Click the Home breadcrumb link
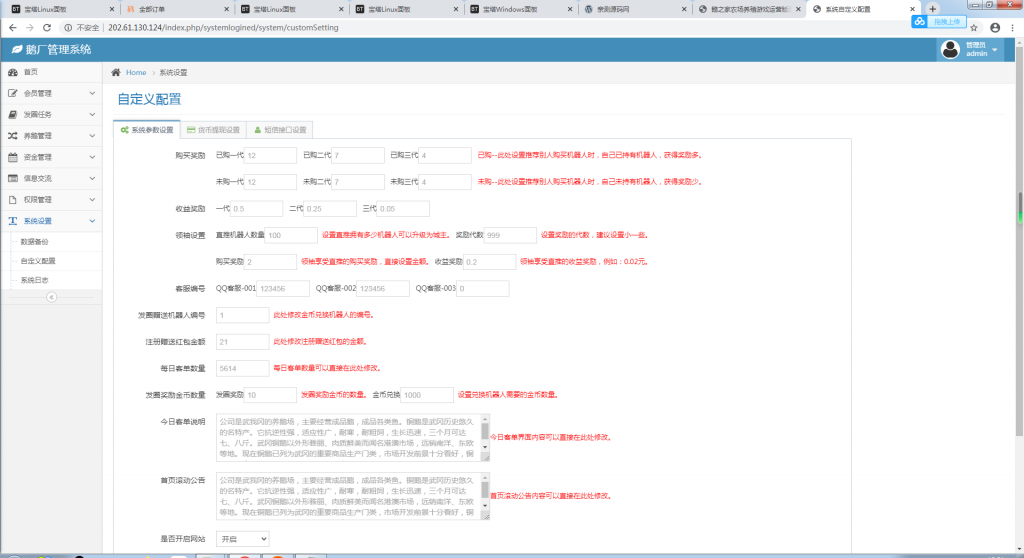 tap(136, 73)
